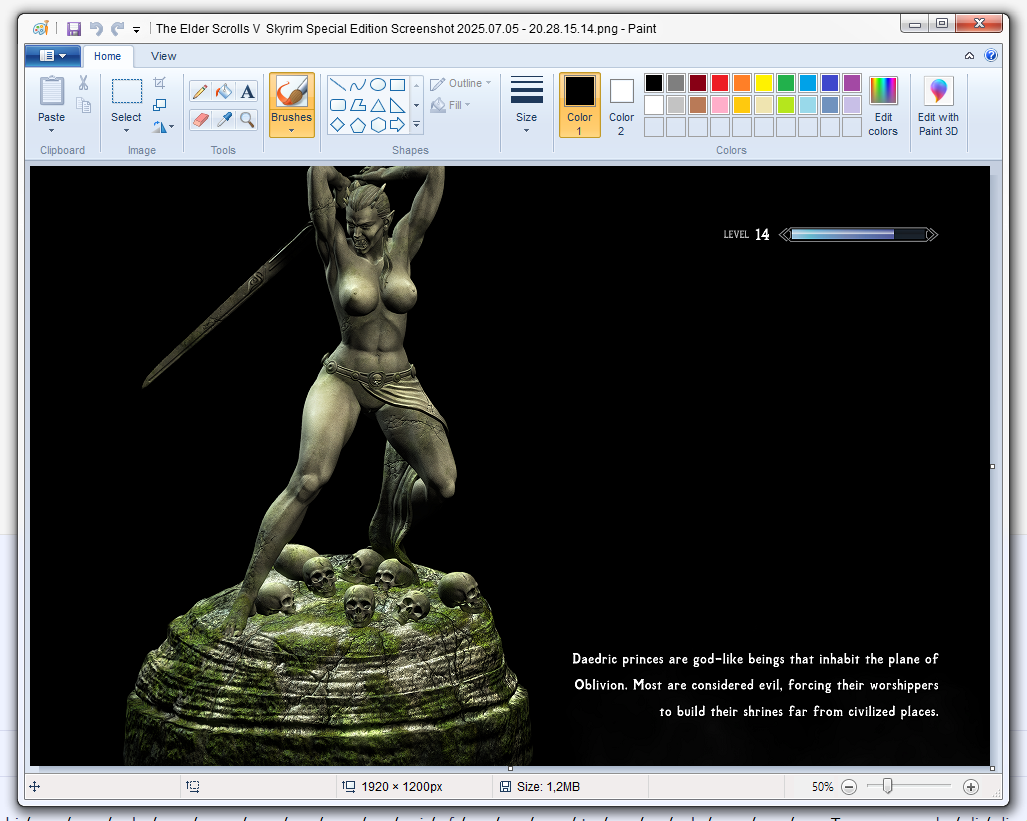The width and height of the screenshot is (1027, 821).
Task: Open Paint Help question mark icon
Action: [991, 56]
